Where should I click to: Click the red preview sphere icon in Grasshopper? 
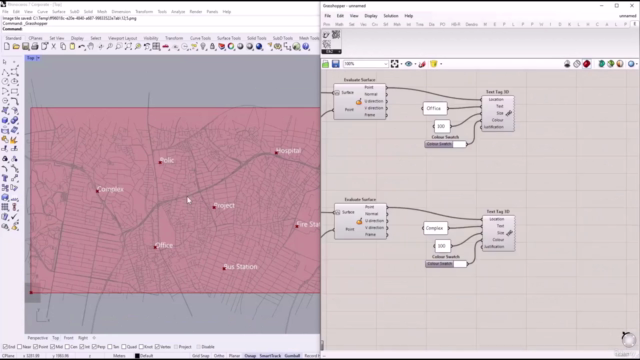587,64
